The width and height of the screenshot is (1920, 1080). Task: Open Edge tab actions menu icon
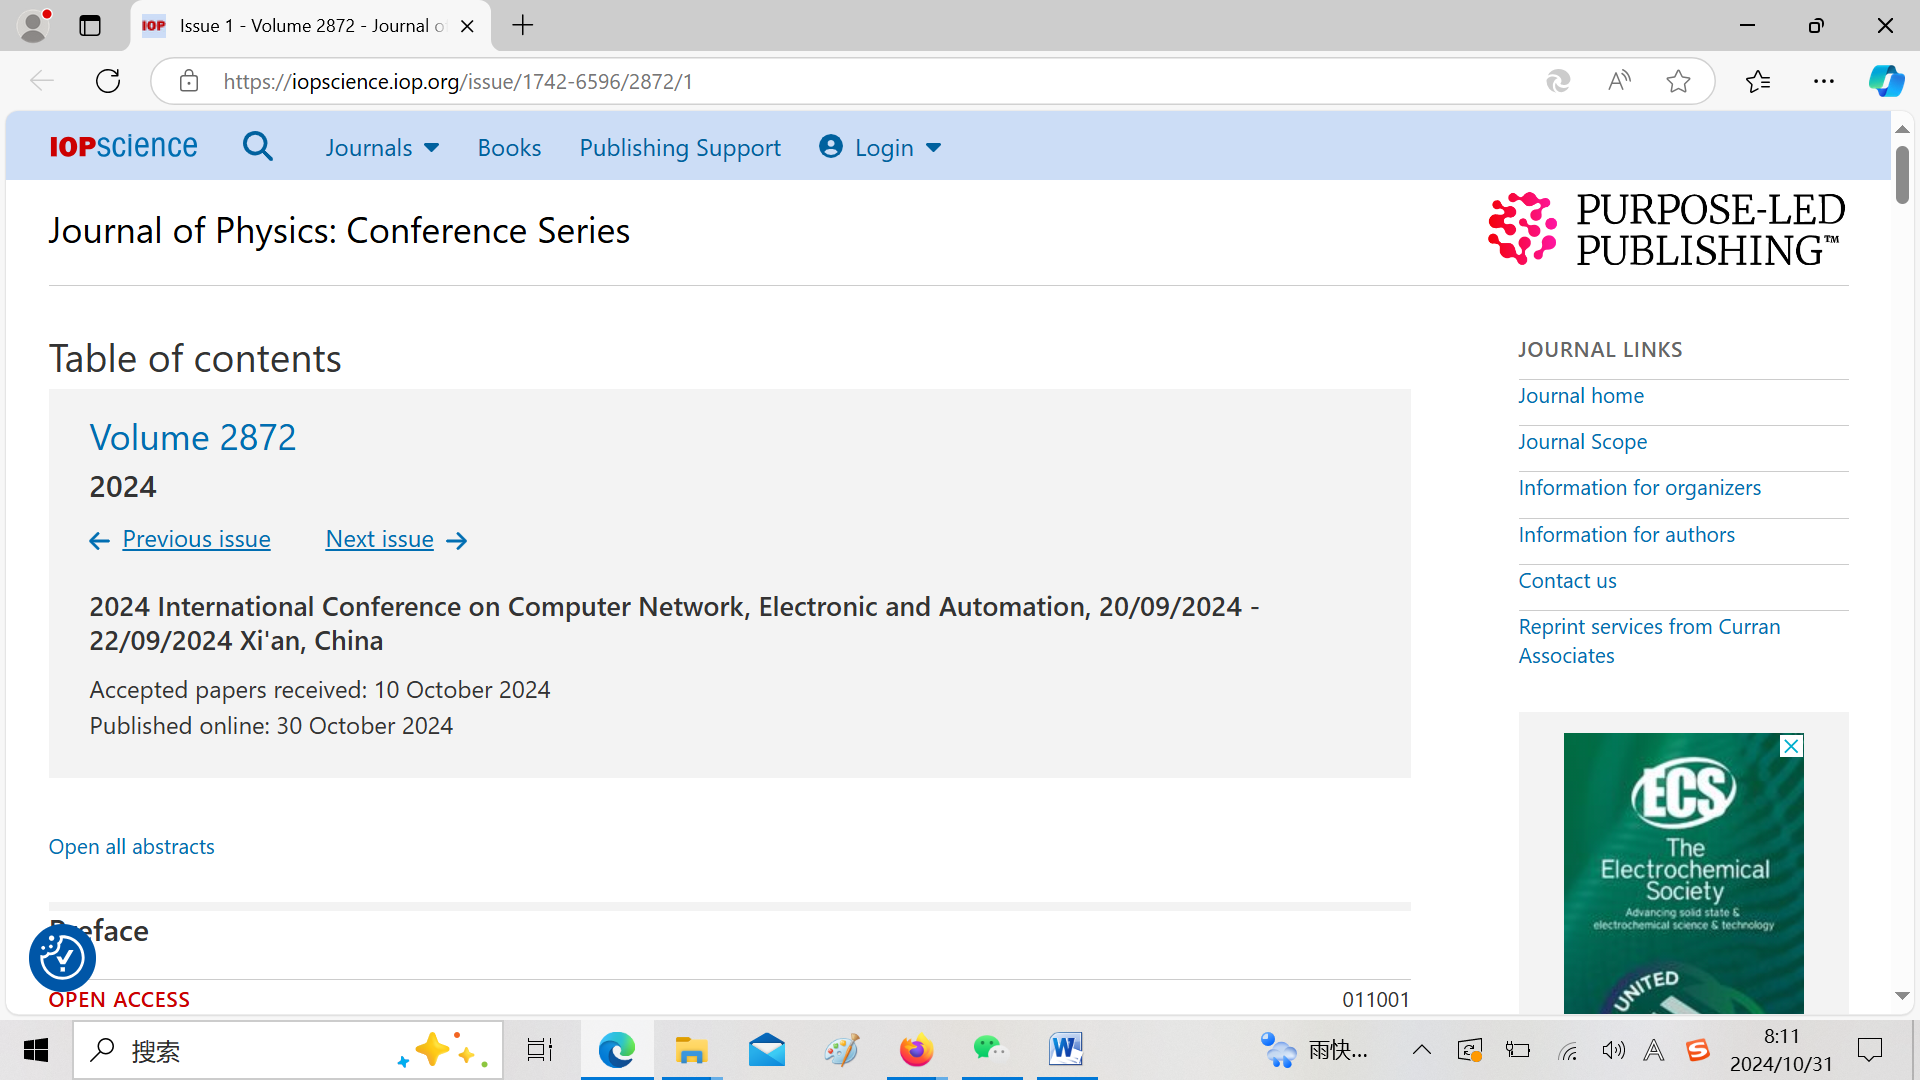click(x=90, y=26)
